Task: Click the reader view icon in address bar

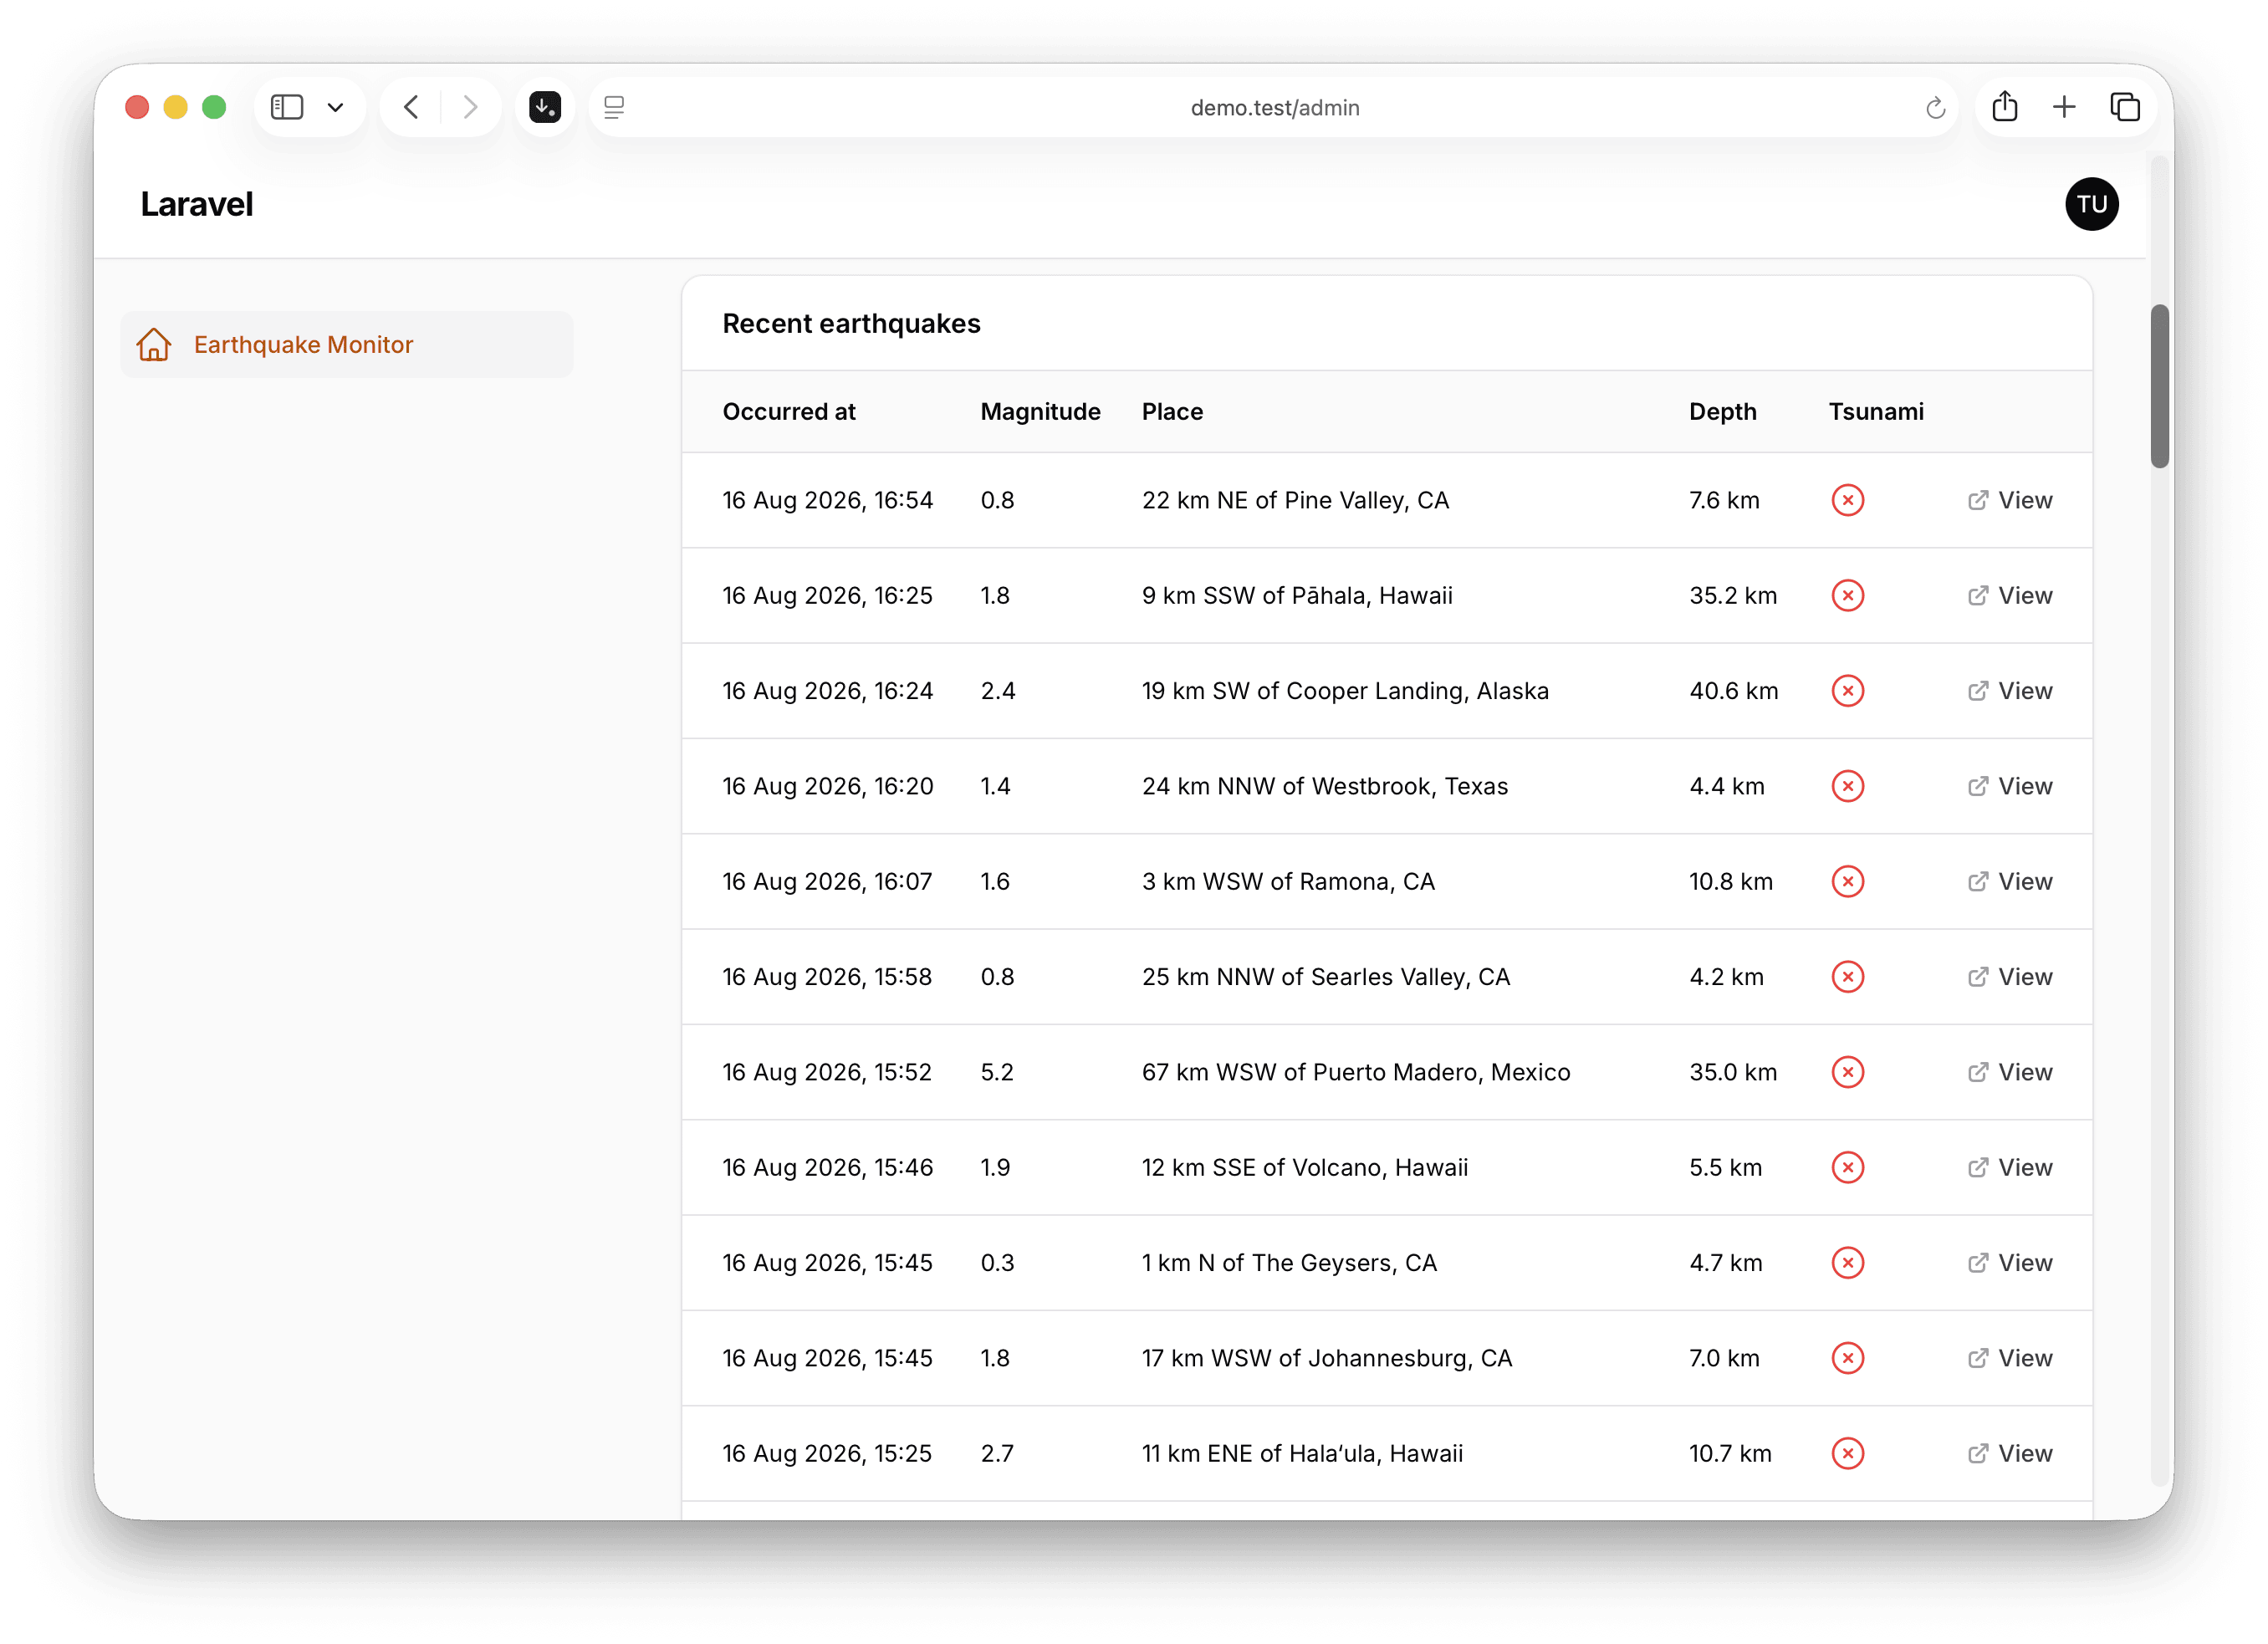Action: 614,107
